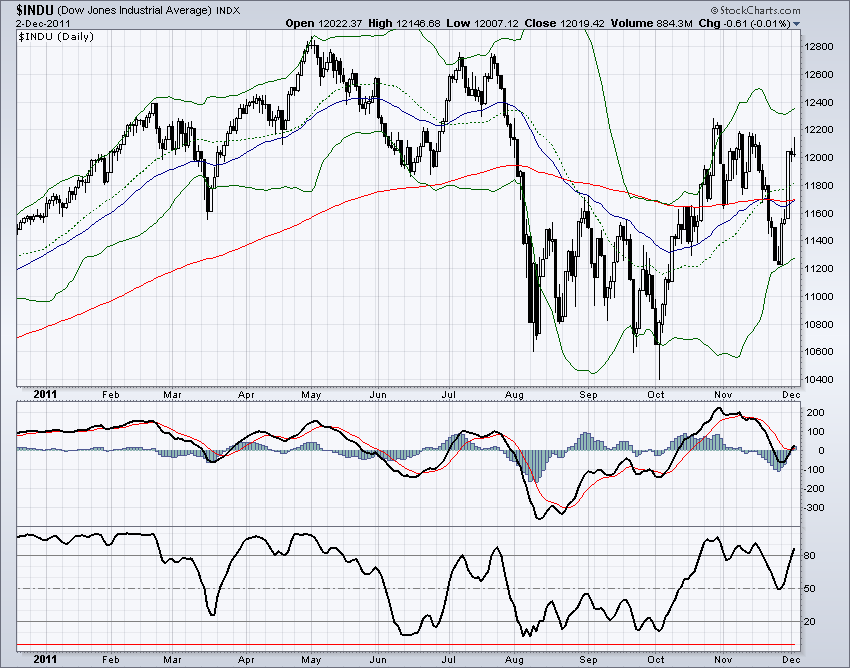The width and height of the screenshot is (850, 668).
Task: Click the 12400 price axis label
Action: point(819,102)
